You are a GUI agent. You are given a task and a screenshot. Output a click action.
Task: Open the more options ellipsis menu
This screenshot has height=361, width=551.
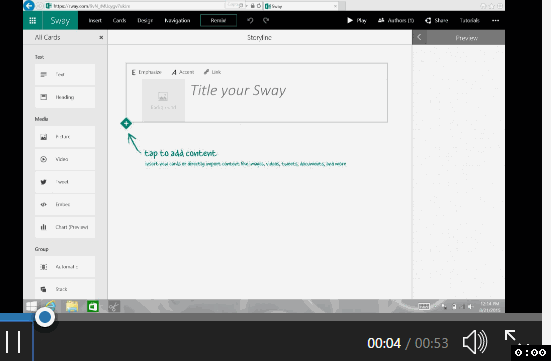point(495,20)
